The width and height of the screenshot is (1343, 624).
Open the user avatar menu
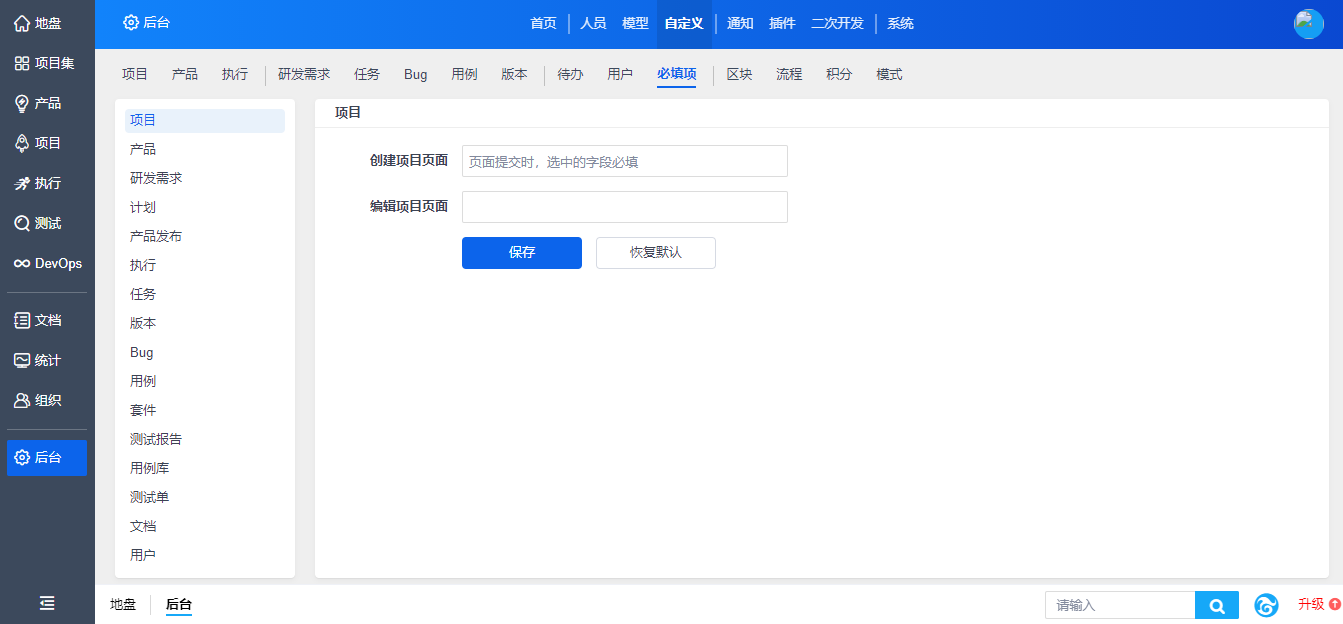tap(1308, 24)
